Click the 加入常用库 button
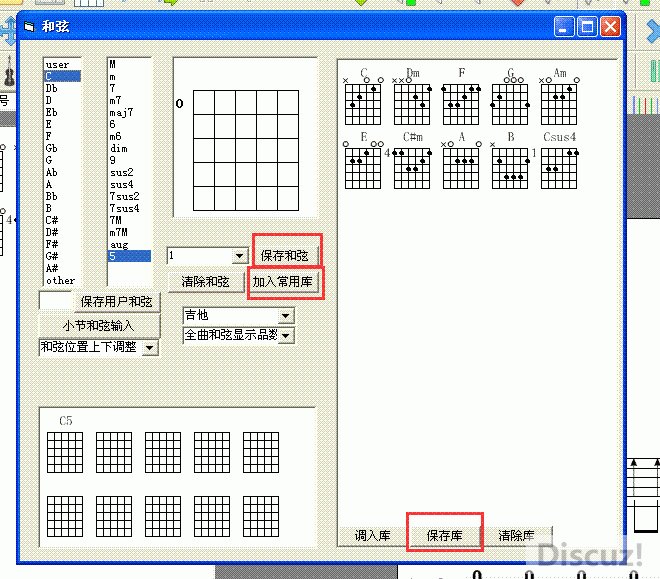This screenshot has width=660, height=579. coord(283,282)
